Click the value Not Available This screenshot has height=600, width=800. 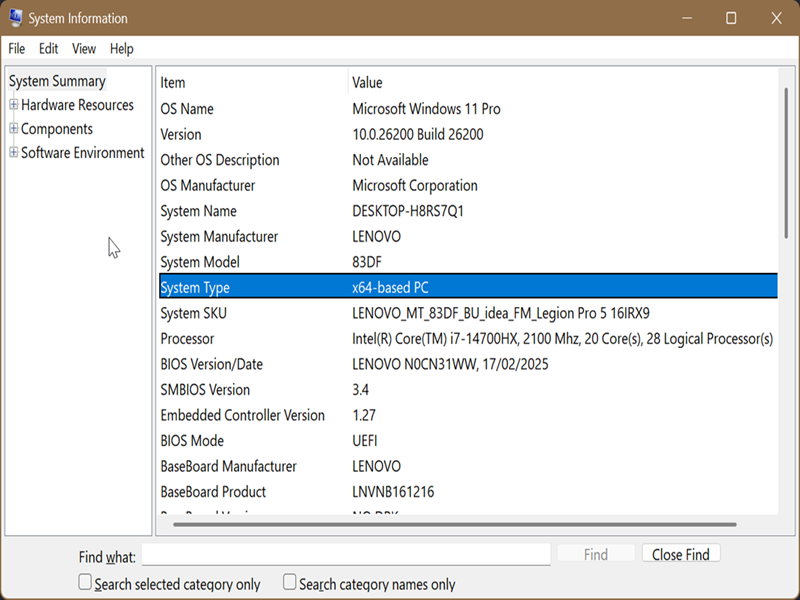tap(390, 160)
